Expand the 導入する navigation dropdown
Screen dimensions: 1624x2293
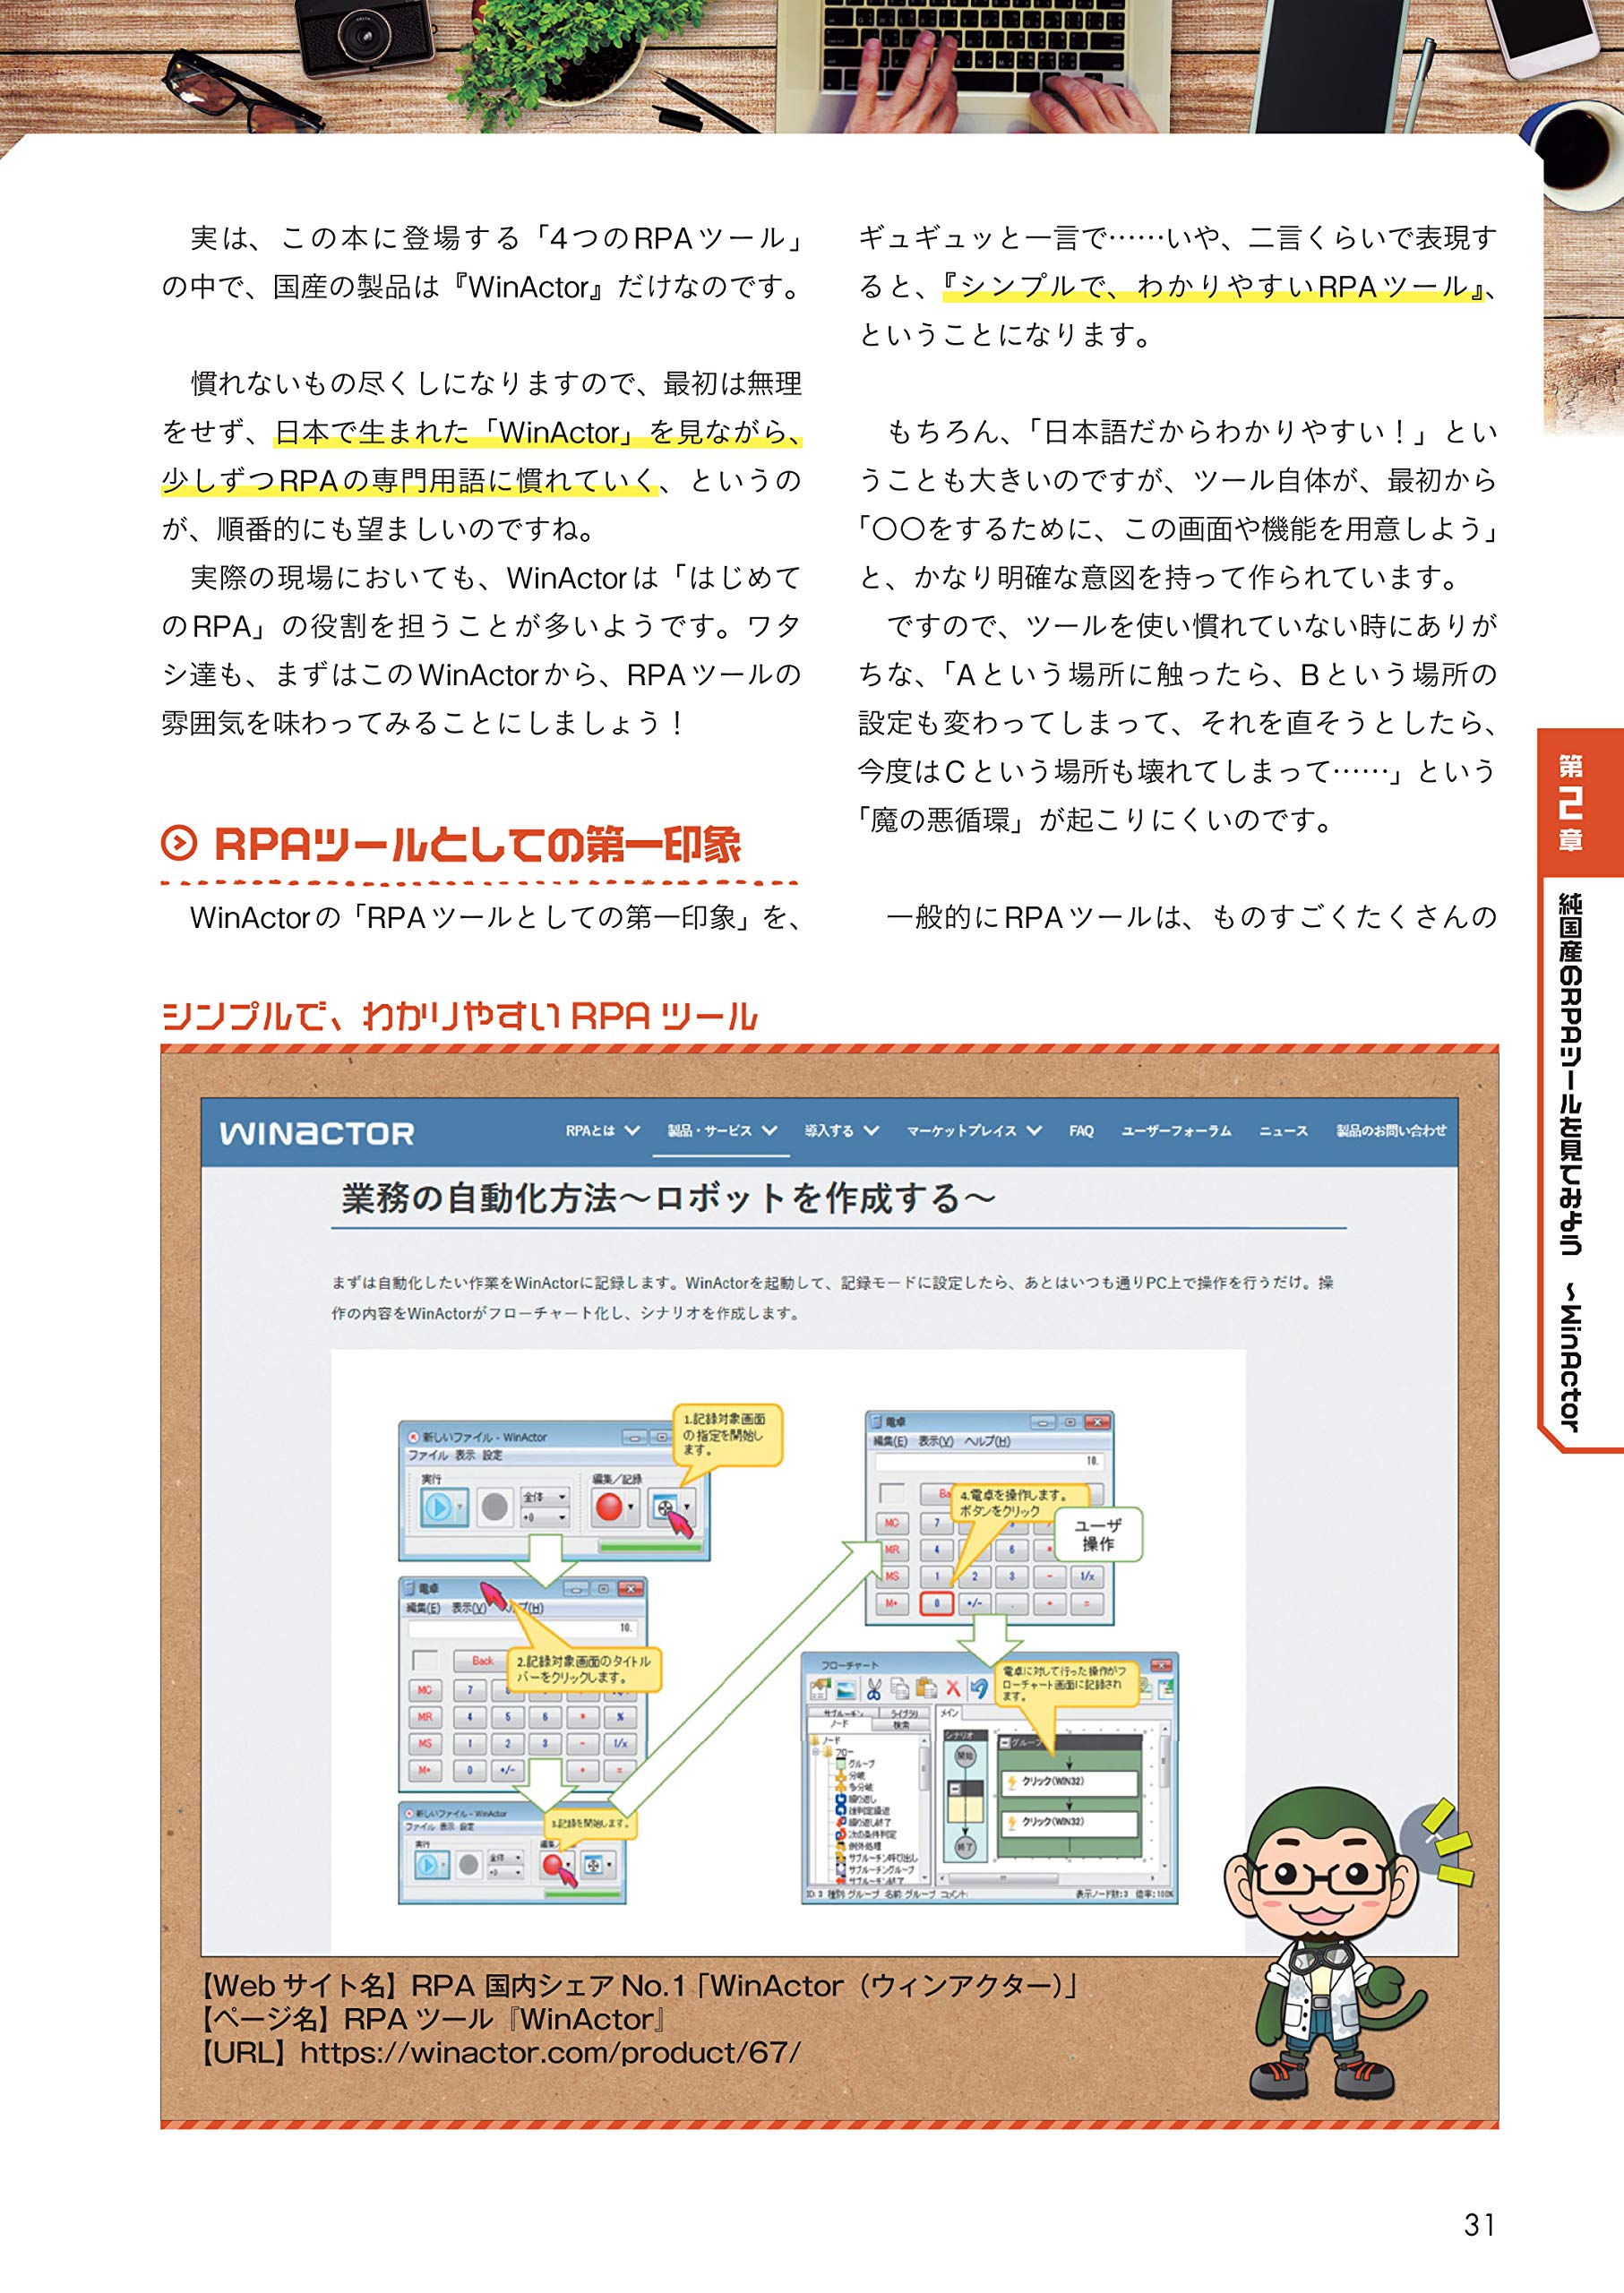point(842,1130)
